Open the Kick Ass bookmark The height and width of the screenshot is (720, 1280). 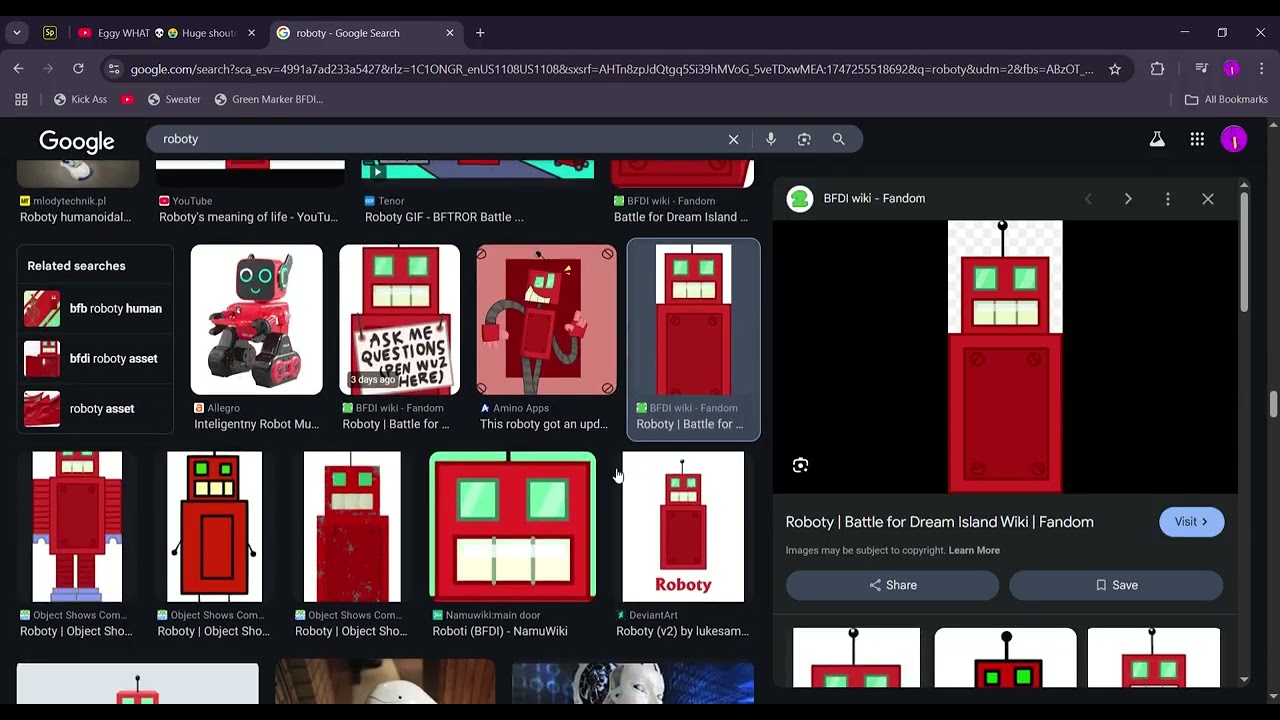[80, 99]
